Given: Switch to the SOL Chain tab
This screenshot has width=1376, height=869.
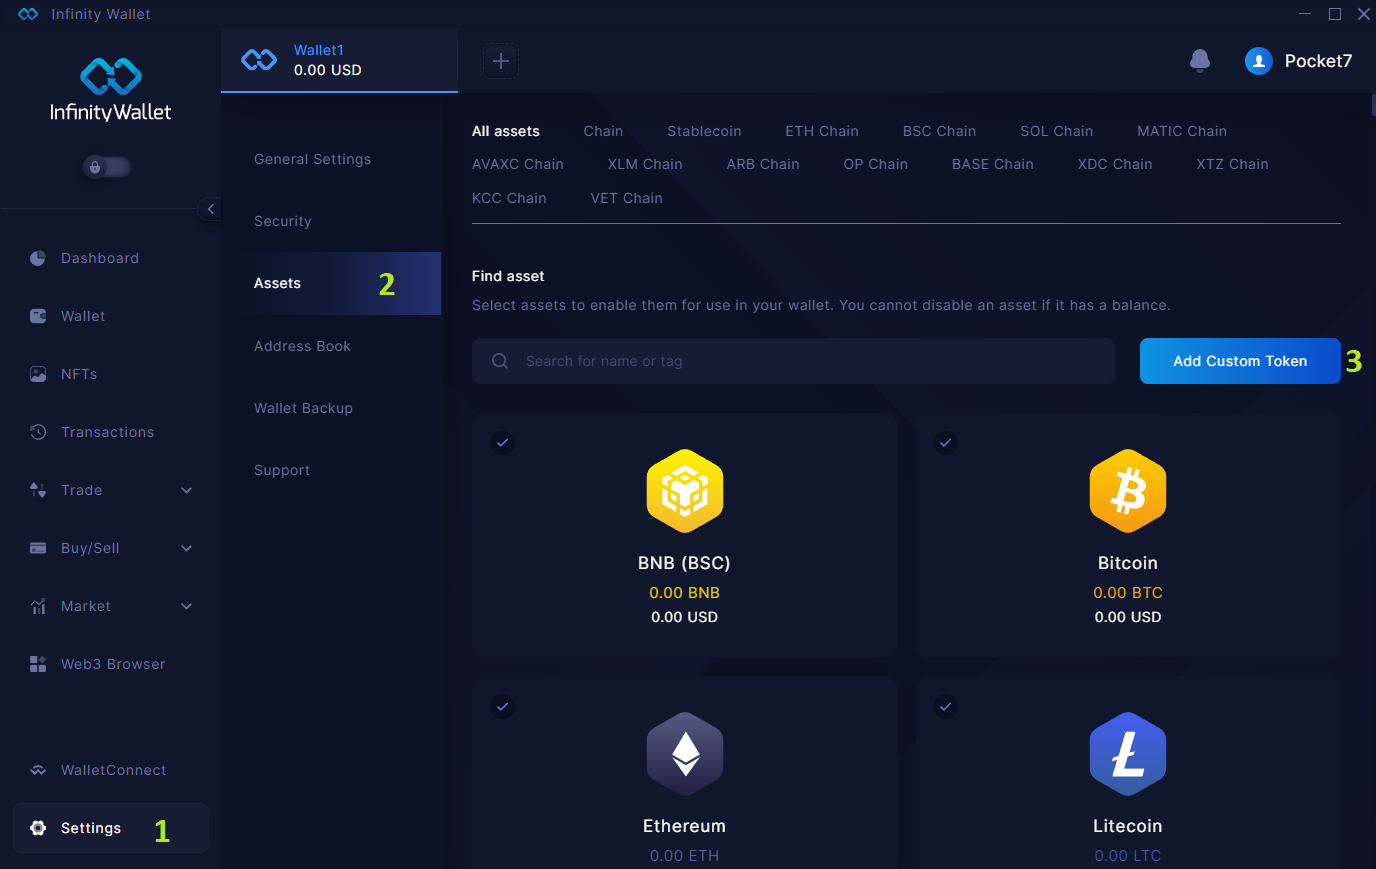Looking at the screenshot, I should (x=1057, y=131).
